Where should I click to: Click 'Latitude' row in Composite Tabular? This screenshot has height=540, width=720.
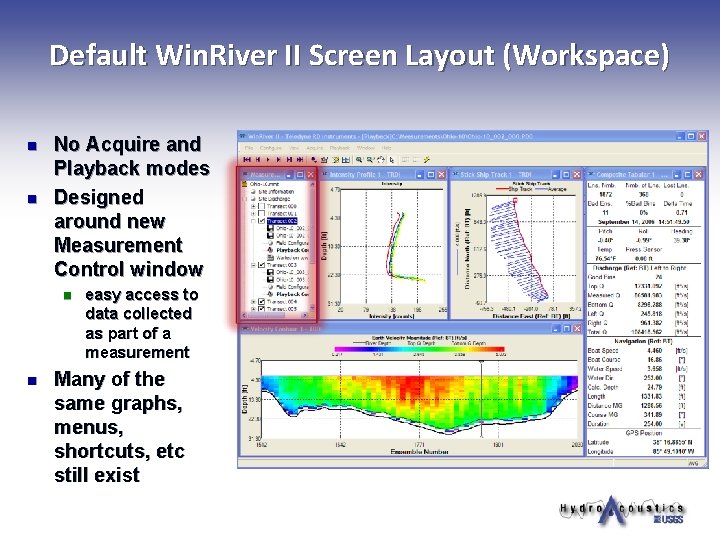[x=640, y=442]
